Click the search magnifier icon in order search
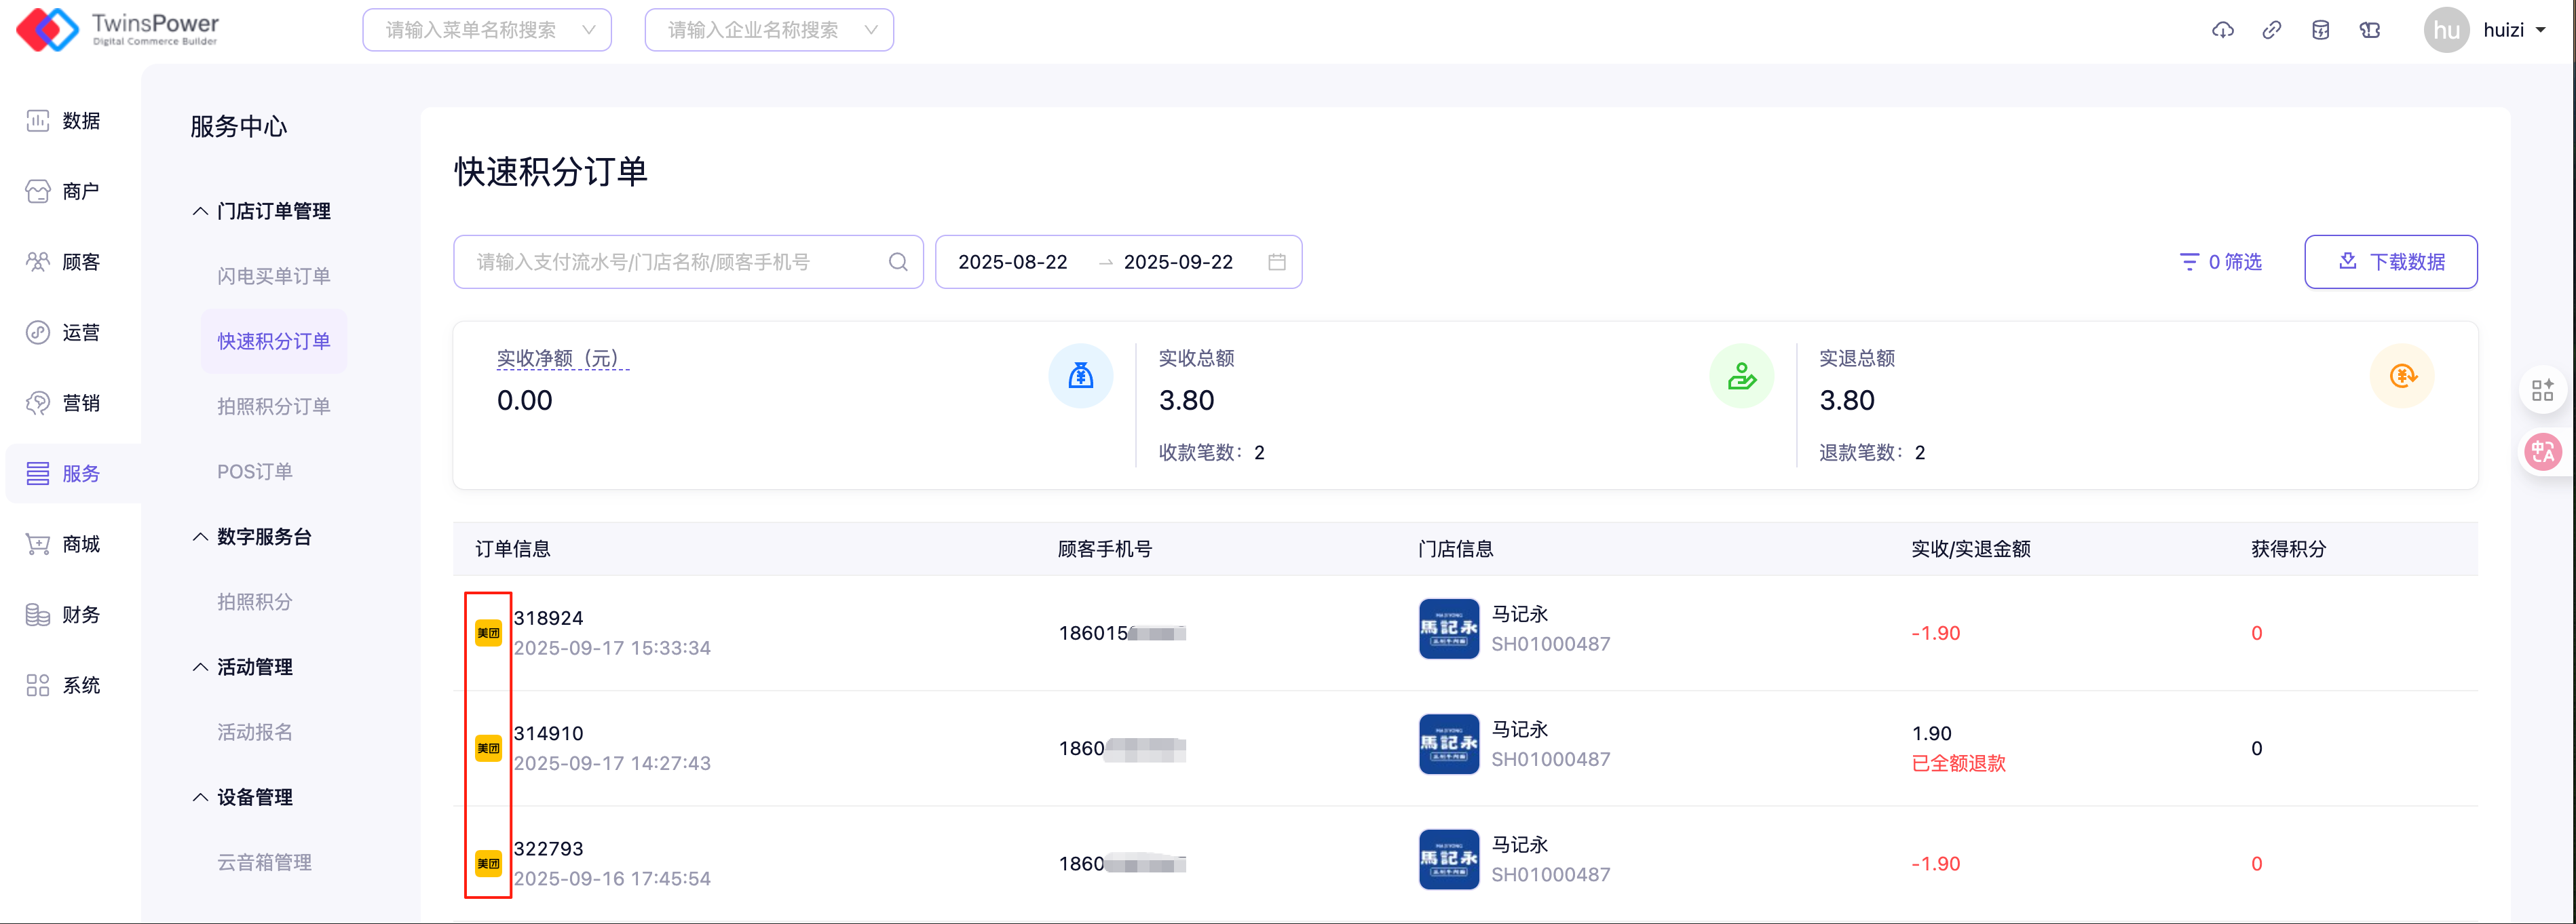The height and width of the screenshot is (924, 2576). click(897, 262)
